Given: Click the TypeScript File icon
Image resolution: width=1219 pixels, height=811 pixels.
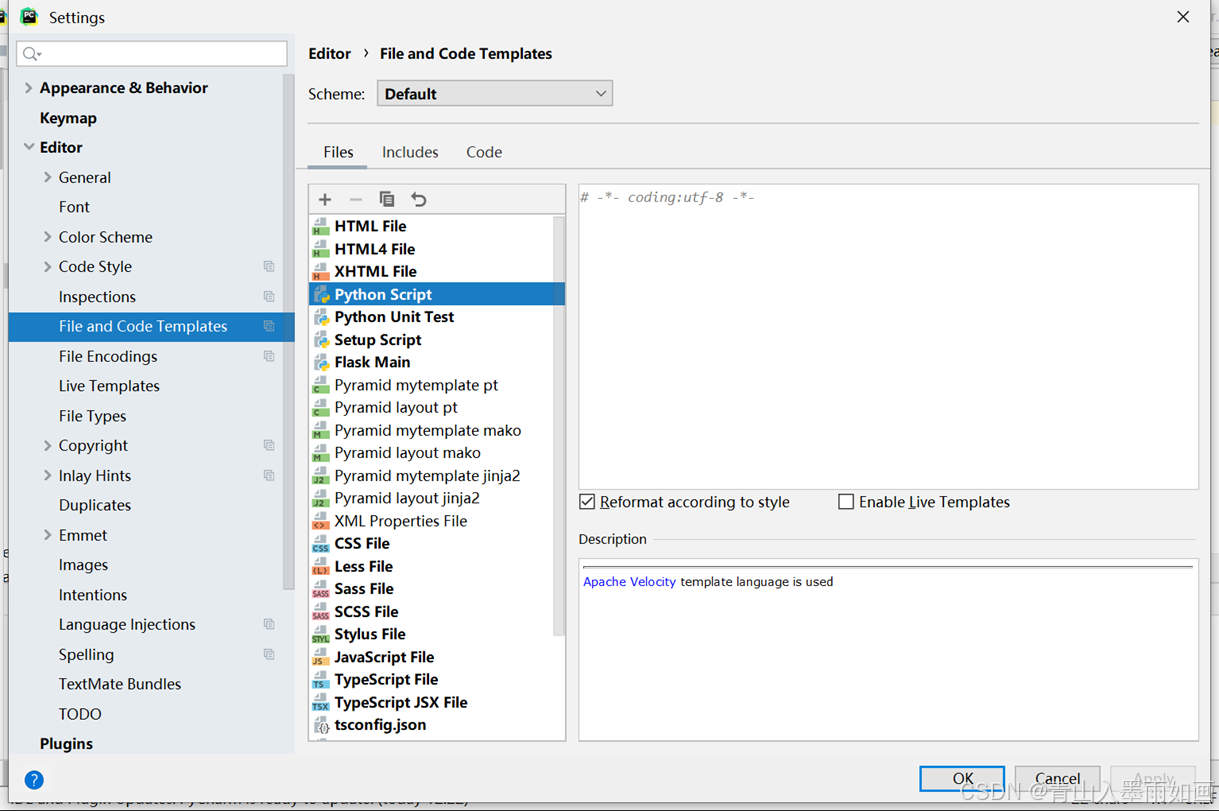Looking at the screenshot, I should click(321, 680).
